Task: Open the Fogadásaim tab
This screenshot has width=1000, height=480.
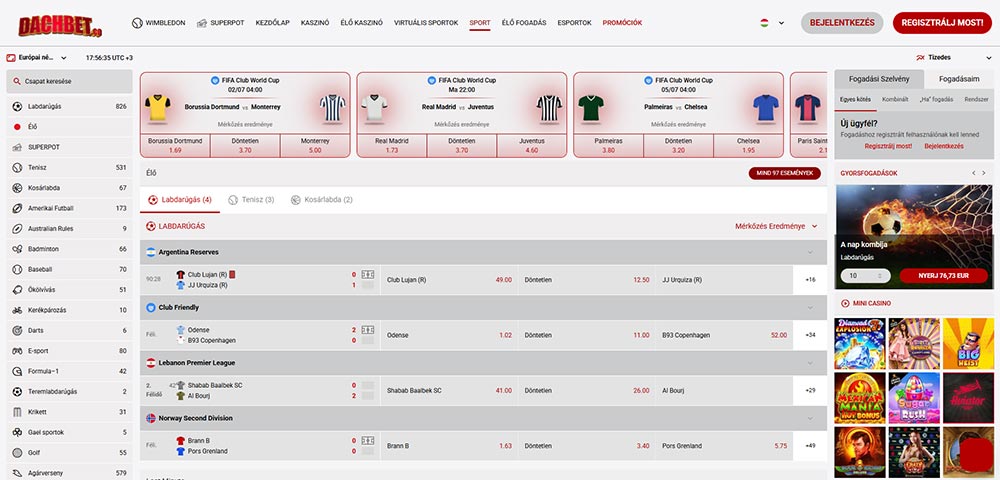Action: [959, 79]
